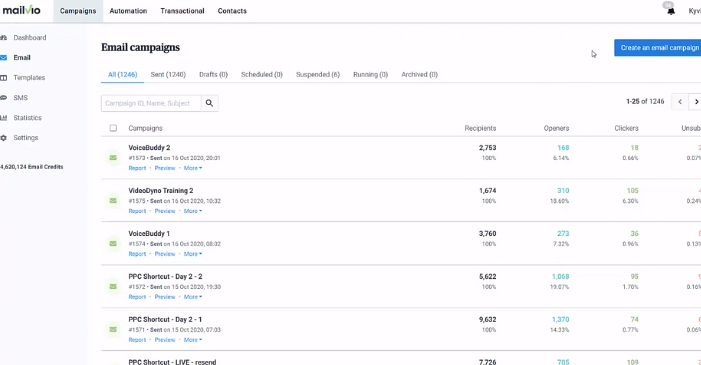Go to next page arrow
This screenshot has height=365, width=701.
pos(695,102)
